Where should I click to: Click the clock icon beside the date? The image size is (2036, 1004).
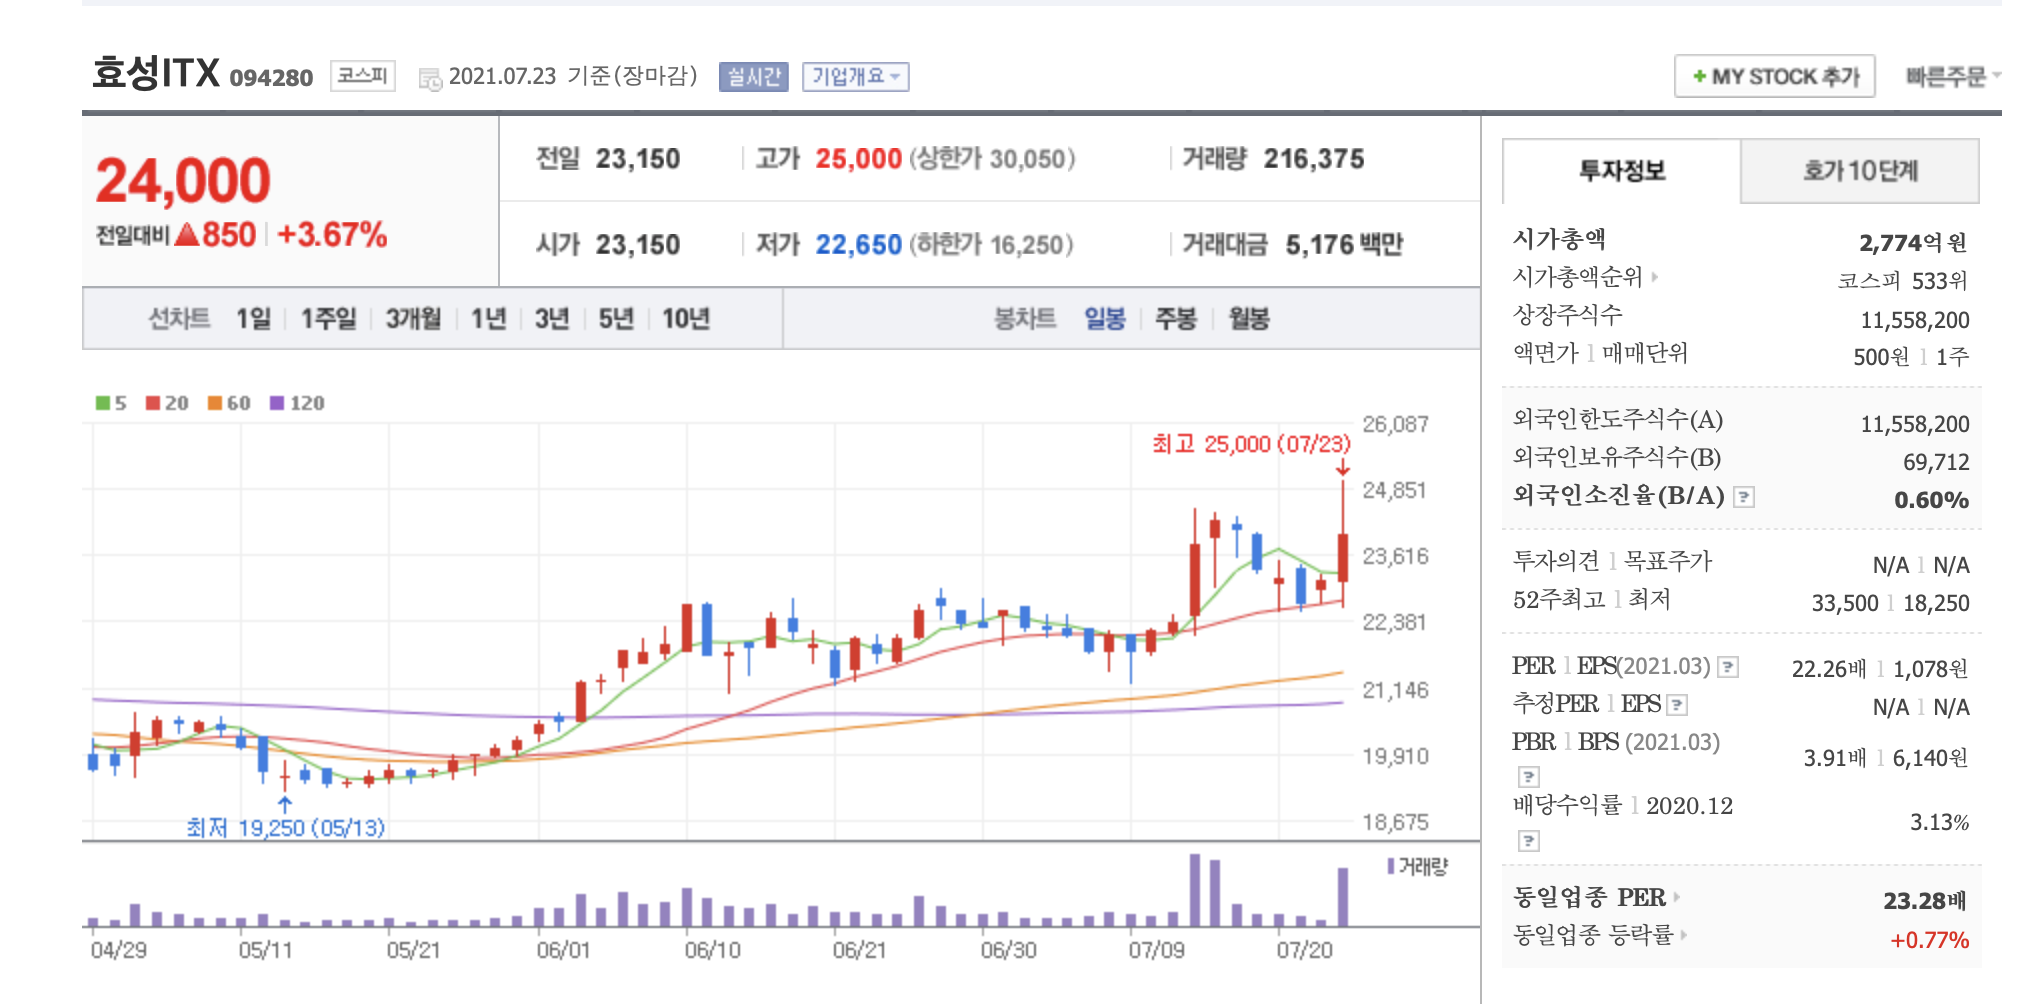pyautogui.click(x=430, y=78)
